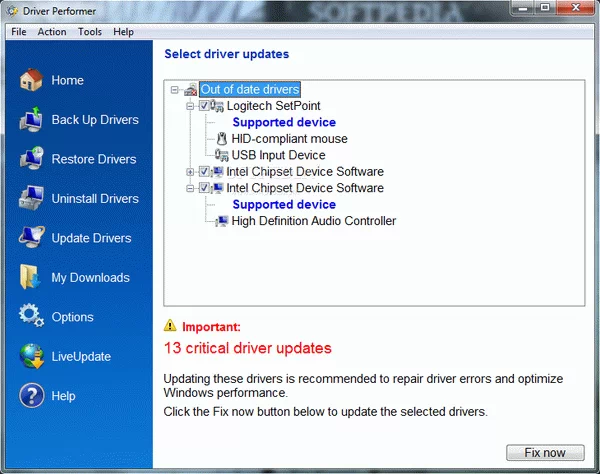The image size is (600, 474).
Task: Click the Options gears icon
Action: pyautogui.click(x=31, y=316)
